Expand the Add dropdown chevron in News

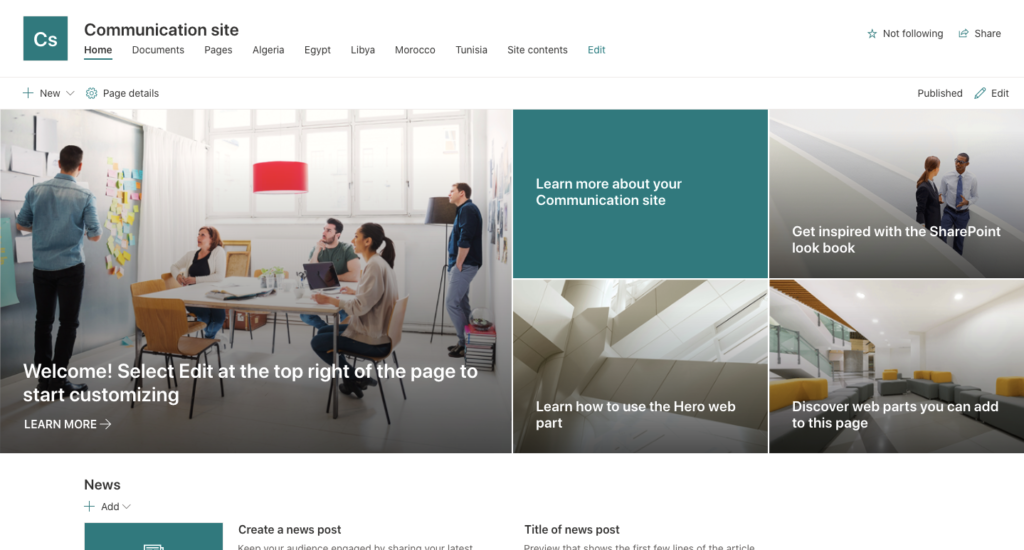(127, 506)
